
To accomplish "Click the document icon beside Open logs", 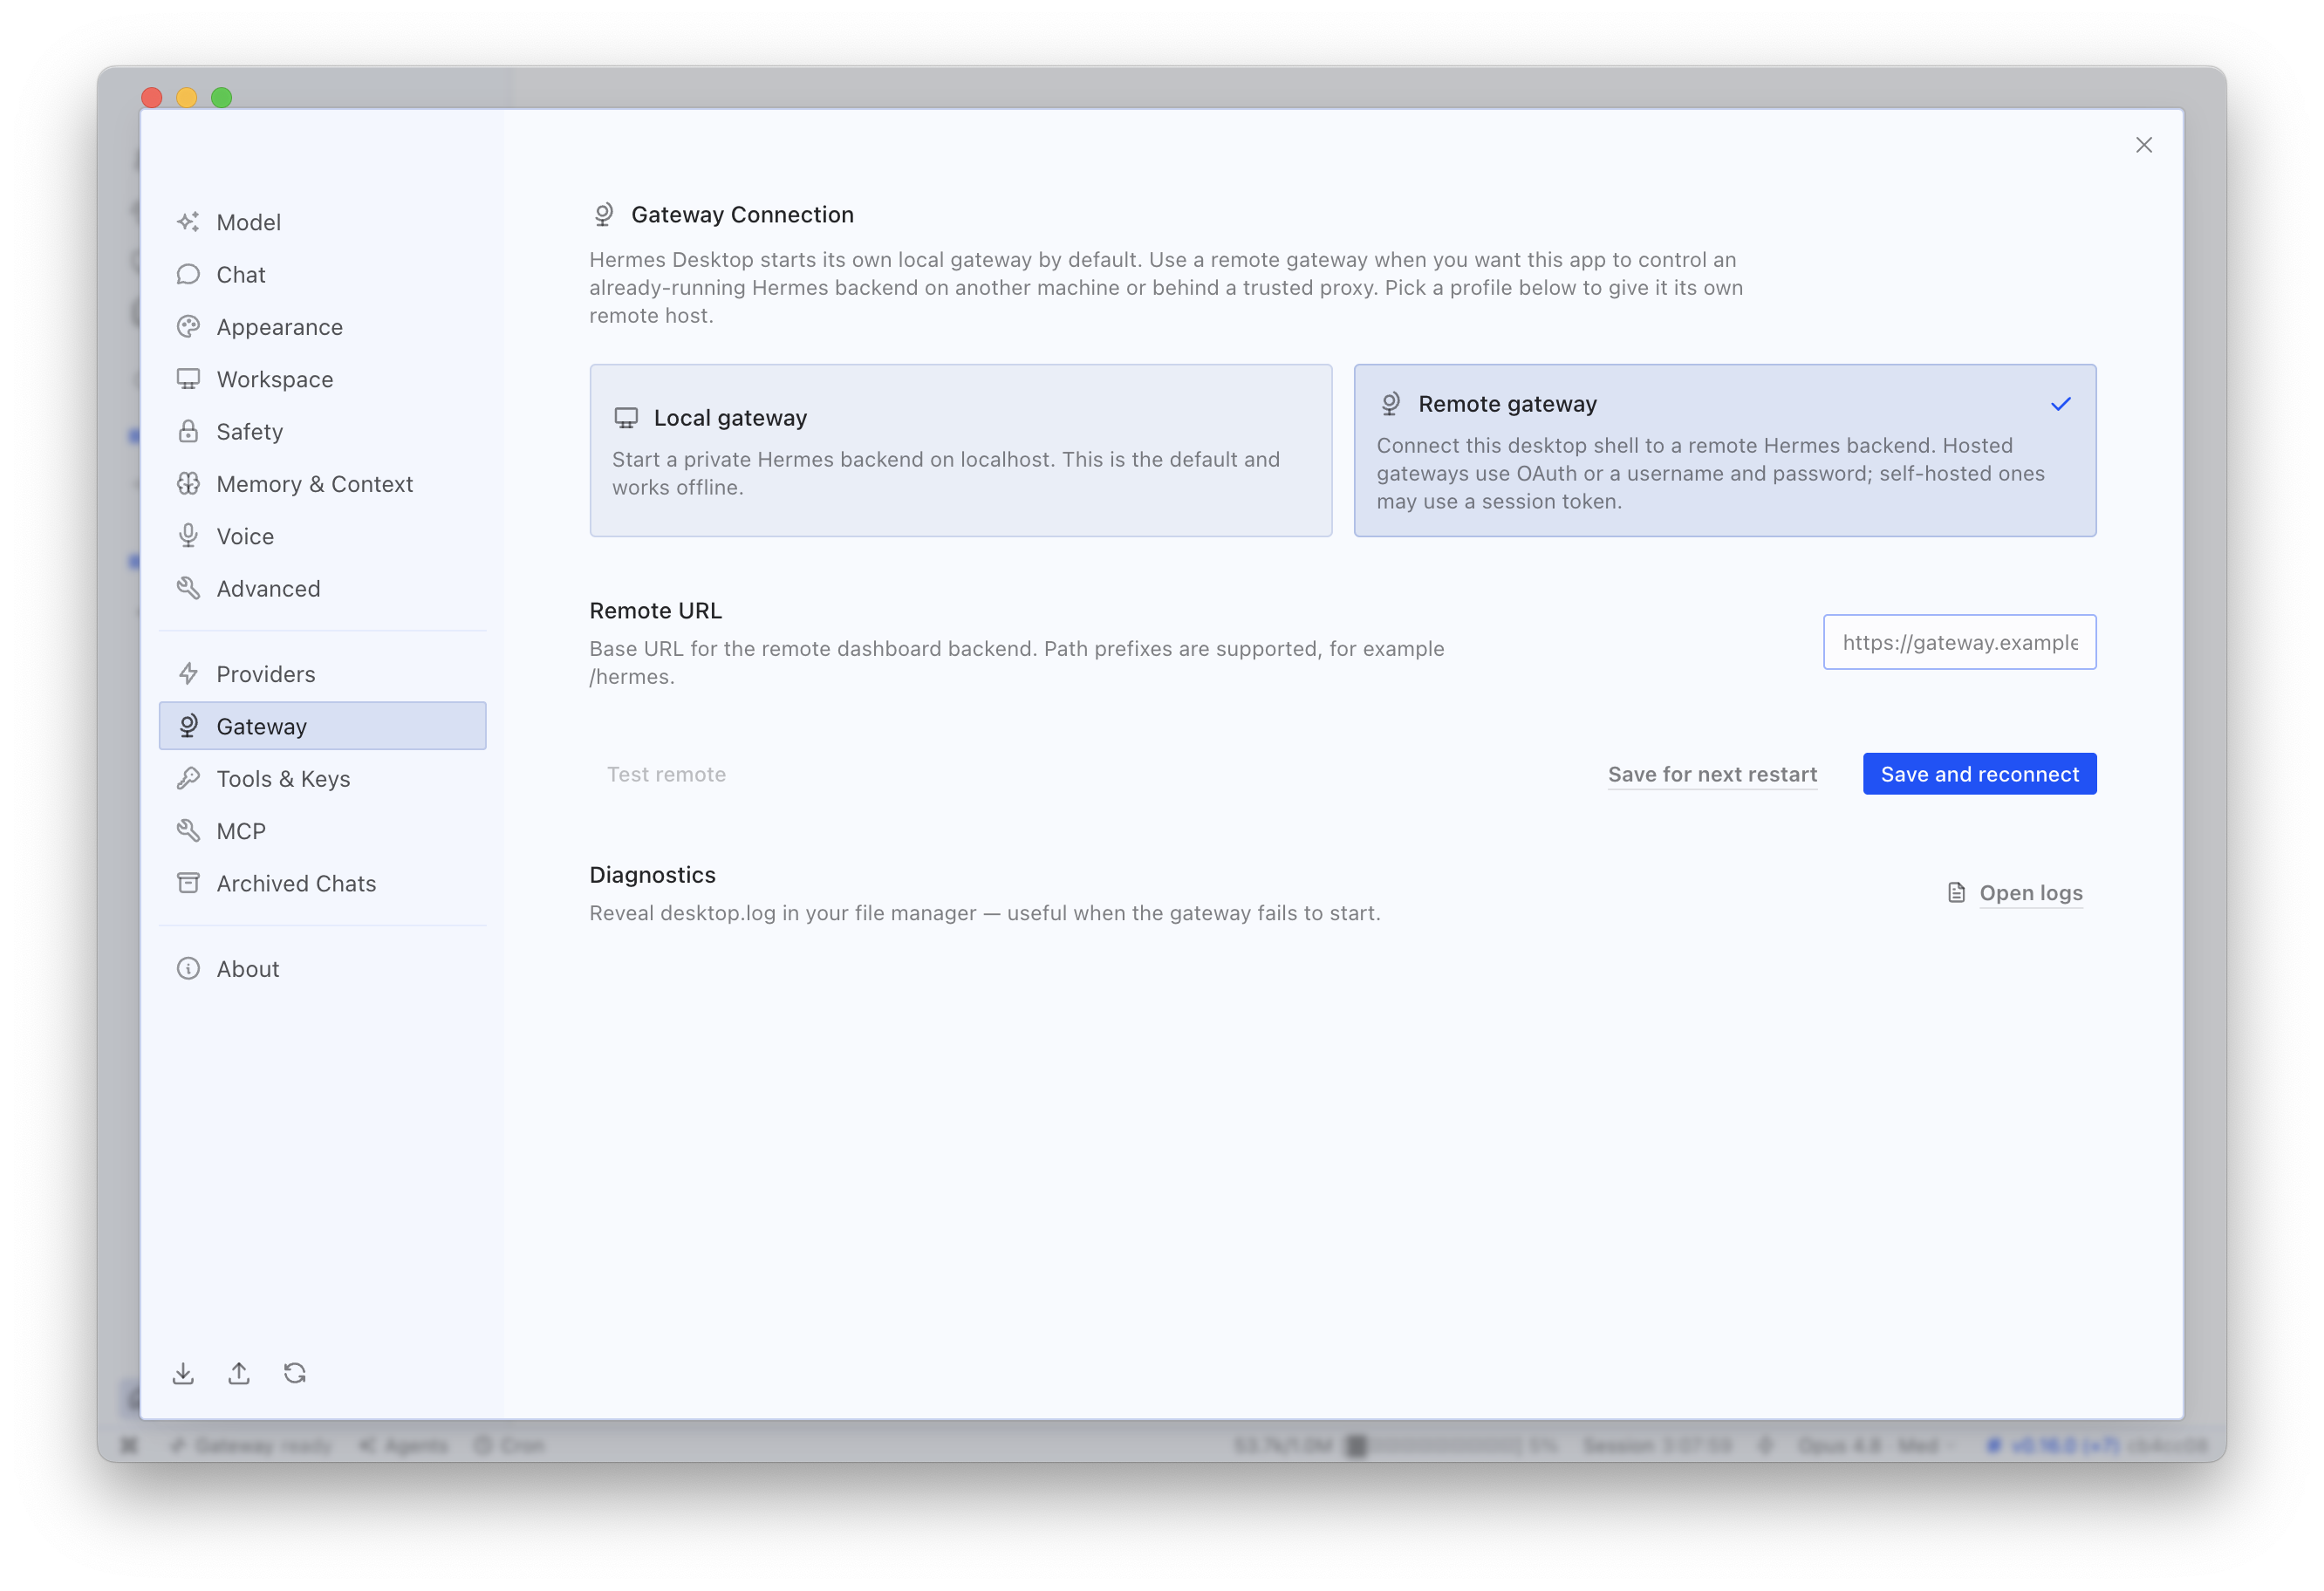I will pyautogui.click(x=1956, y=893).
